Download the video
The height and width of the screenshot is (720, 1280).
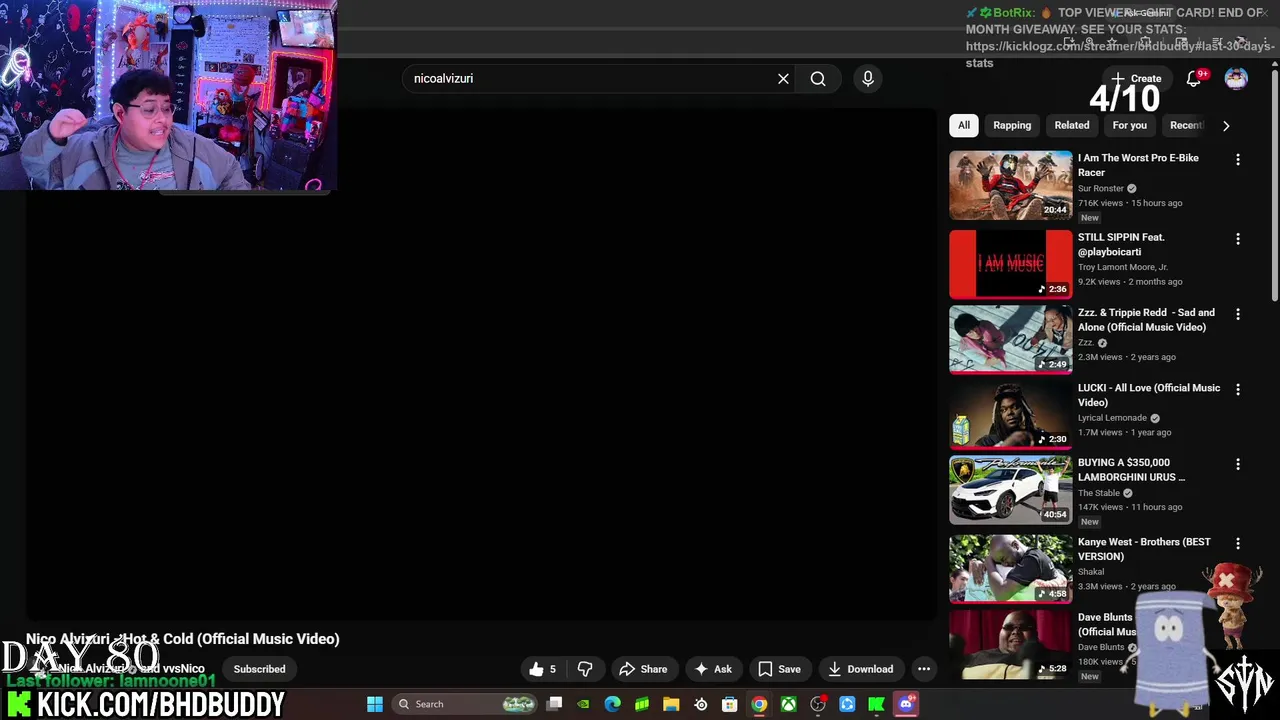pyautogui.click(x=860, y=669)
